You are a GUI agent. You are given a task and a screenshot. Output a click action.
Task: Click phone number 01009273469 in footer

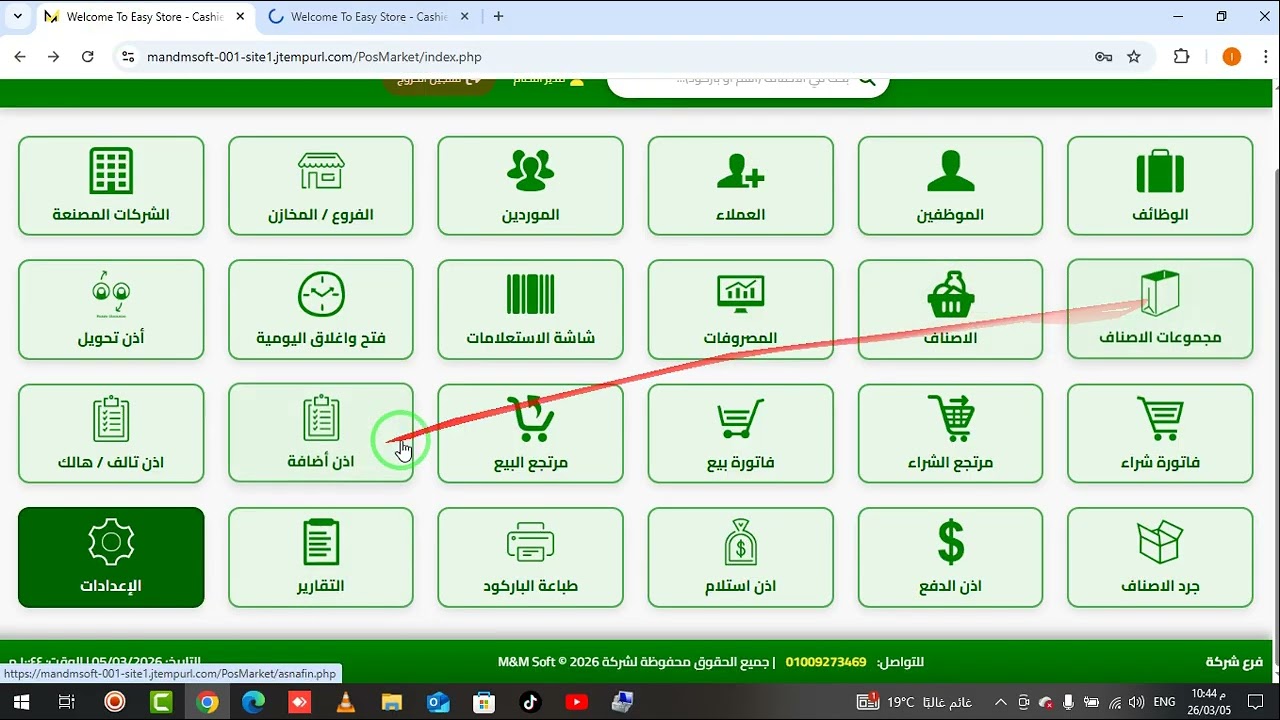coord(826,662)
